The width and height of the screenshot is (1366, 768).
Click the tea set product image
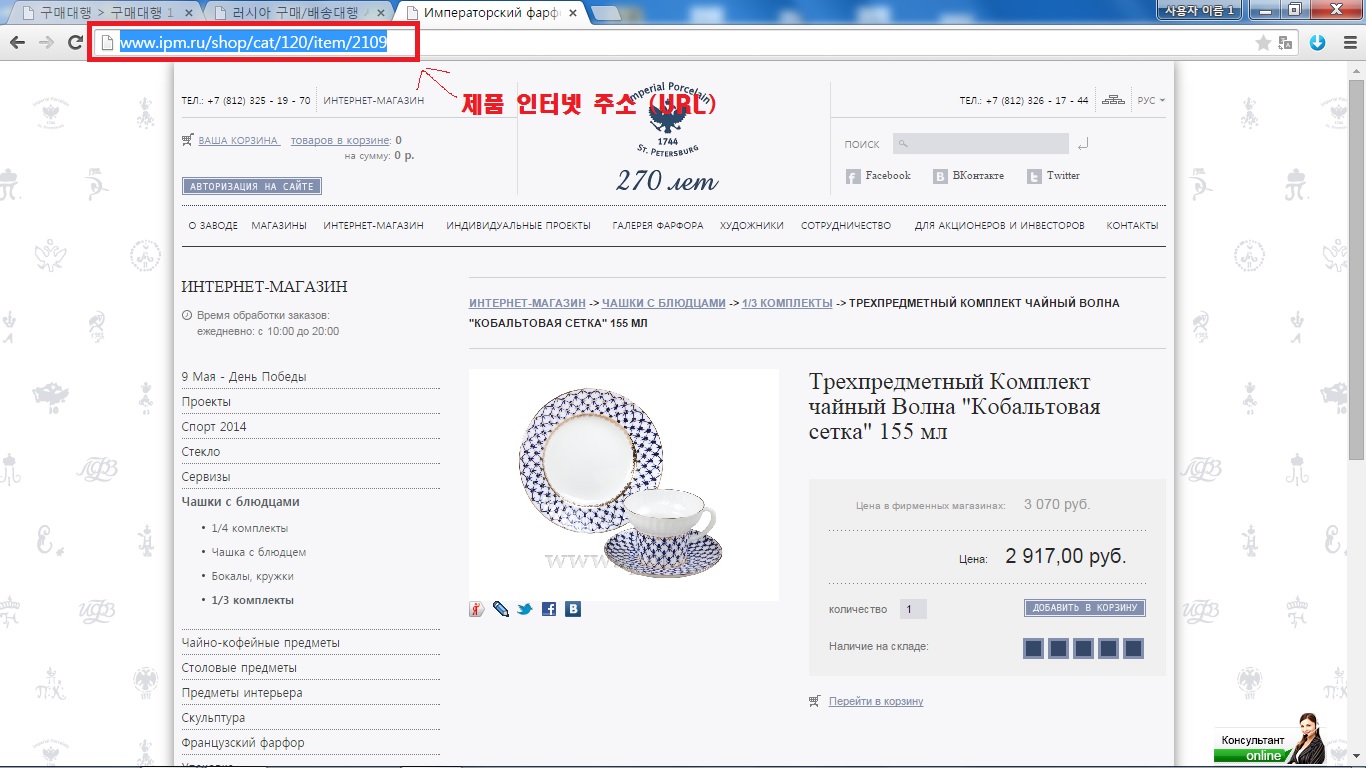[623, 485]
